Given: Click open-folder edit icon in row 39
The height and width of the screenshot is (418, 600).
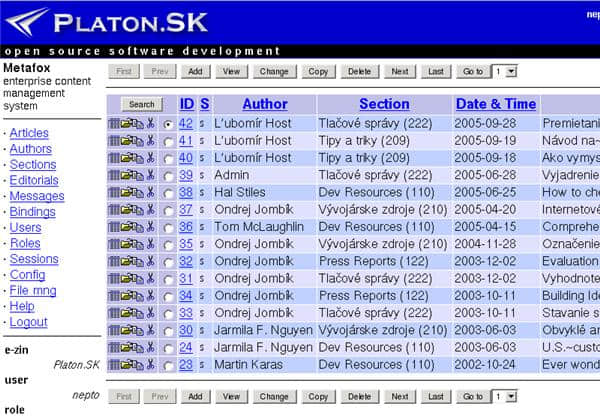Looking at the screenshot, I should pos(127,175).
